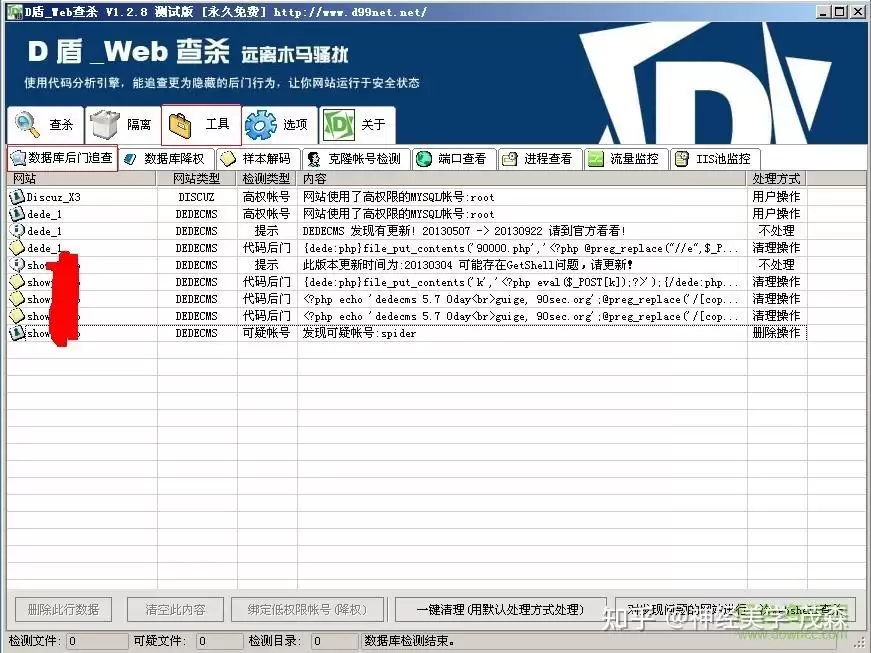
Task: Open the 隔离 quarantine box tab
Action: (123, 124)
